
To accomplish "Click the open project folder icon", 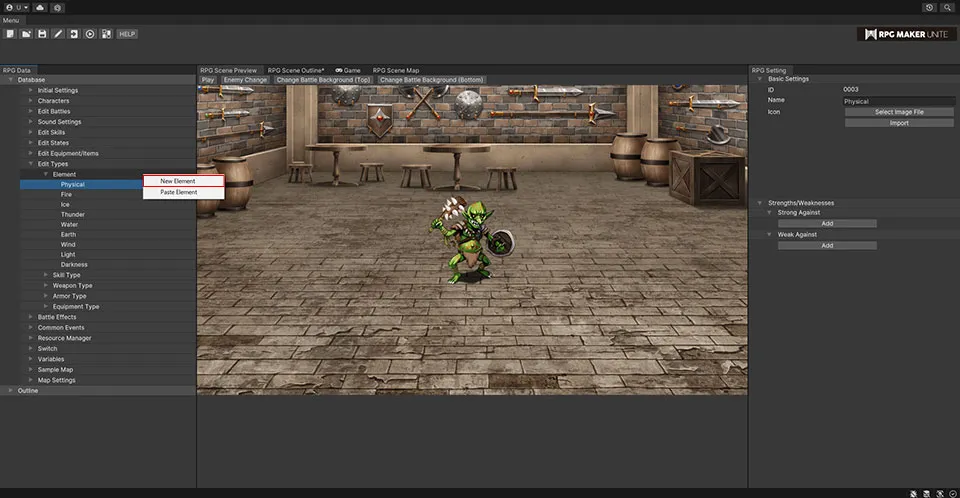I will coord(25,34).
